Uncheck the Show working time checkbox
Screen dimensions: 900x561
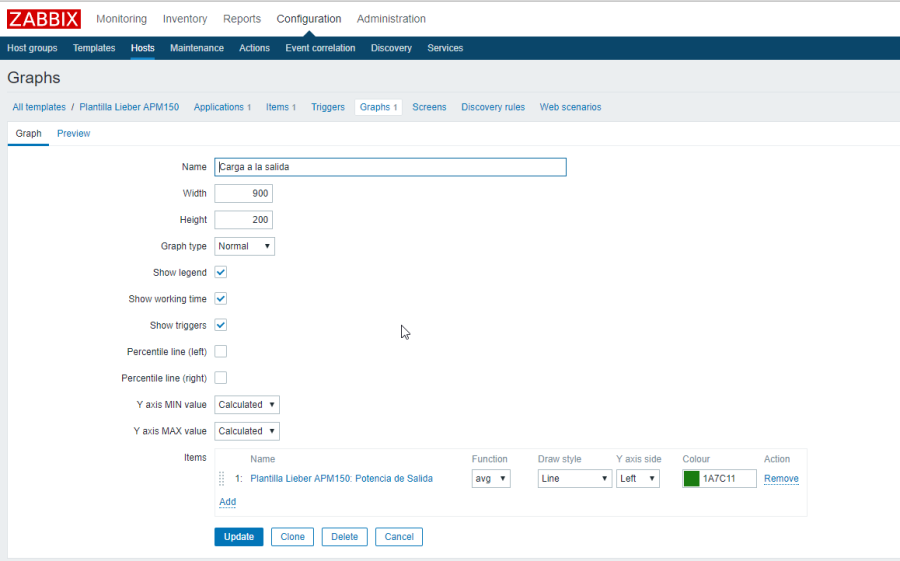pos(221,298)
